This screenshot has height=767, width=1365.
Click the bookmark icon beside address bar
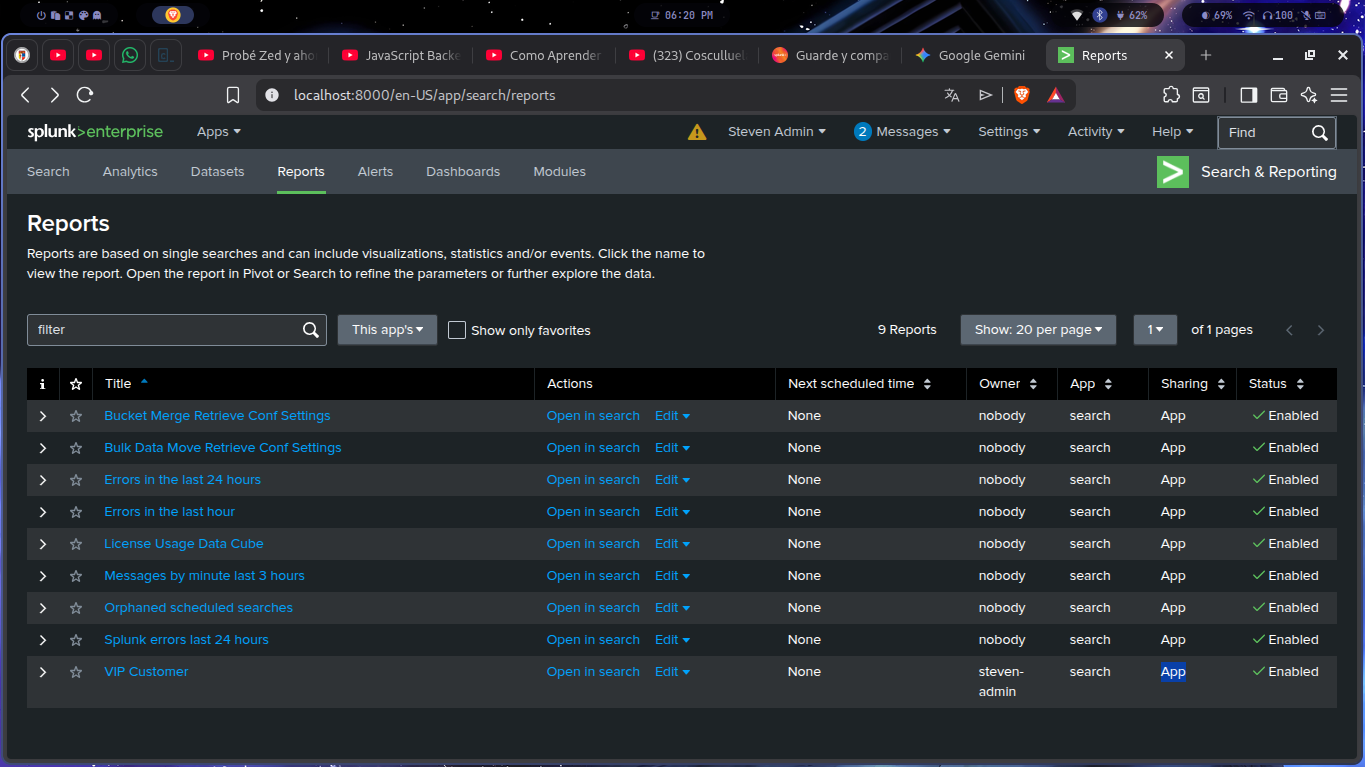coord(233,95)
